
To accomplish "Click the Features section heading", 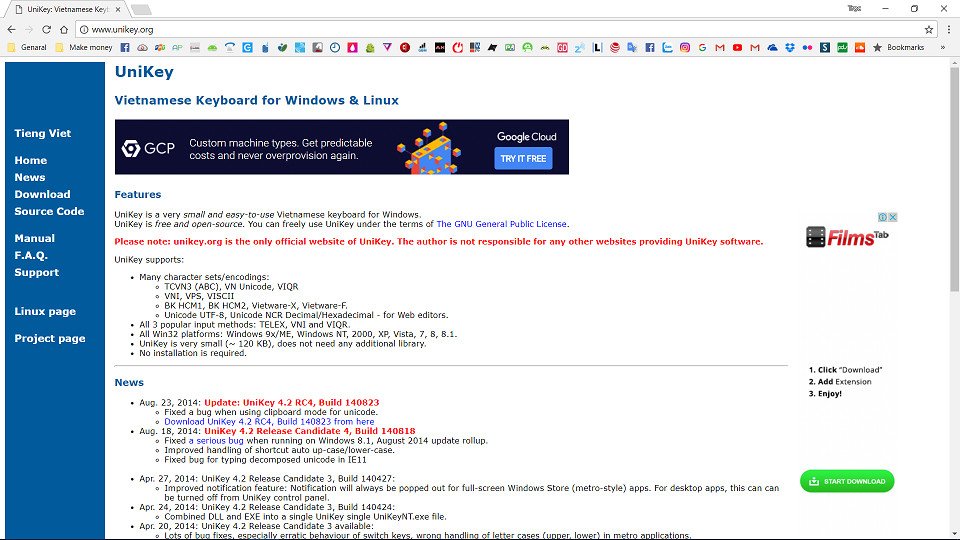I will click(x=138, y=195).
